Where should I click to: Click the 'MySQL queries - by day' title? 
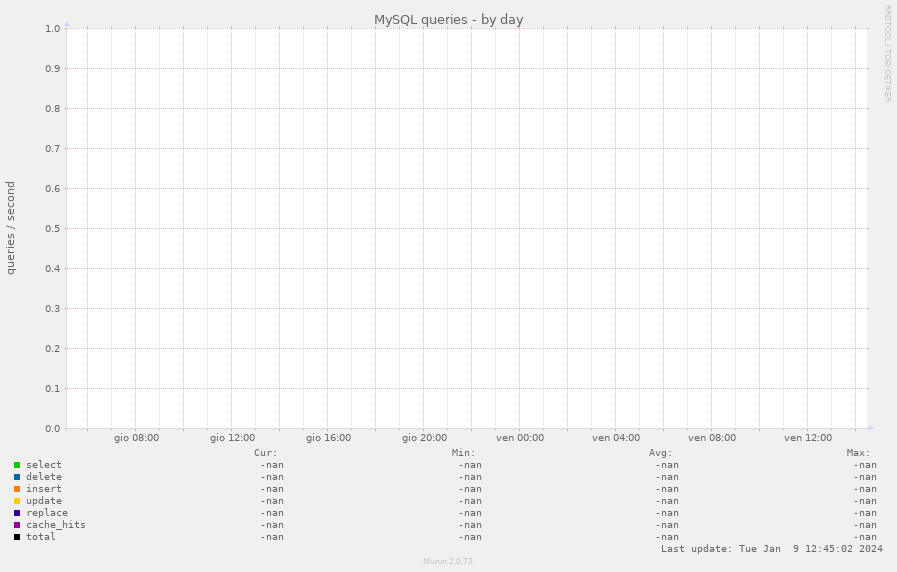448,20
